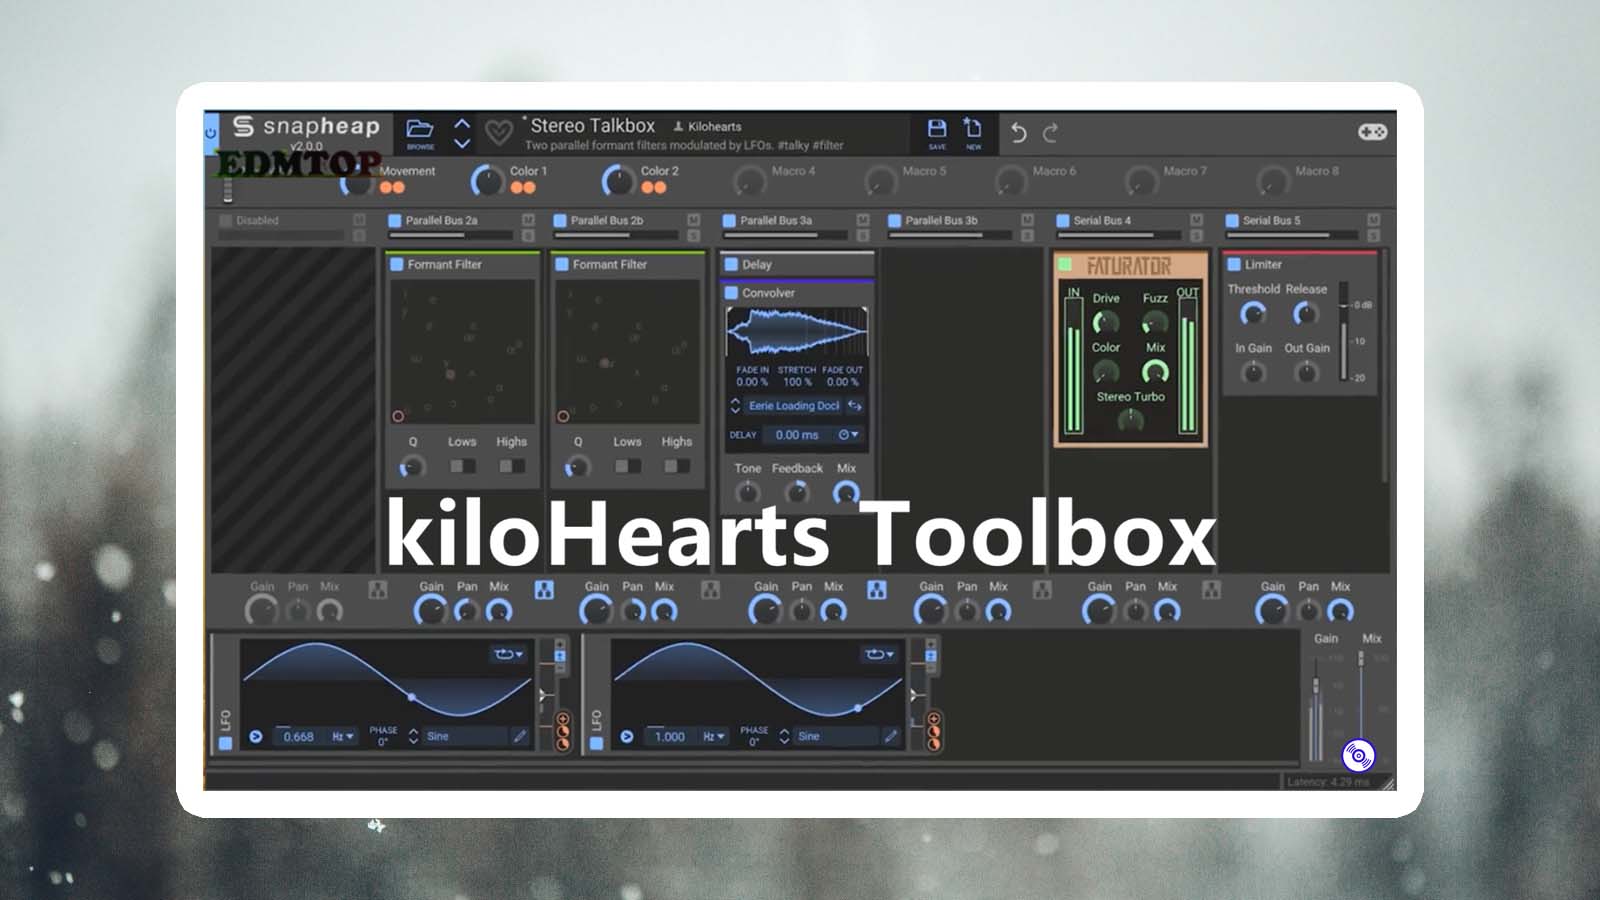This screenshot has height=900, width=1600.
Task: Click the first LFO play arrow icon
Action: 256,736
